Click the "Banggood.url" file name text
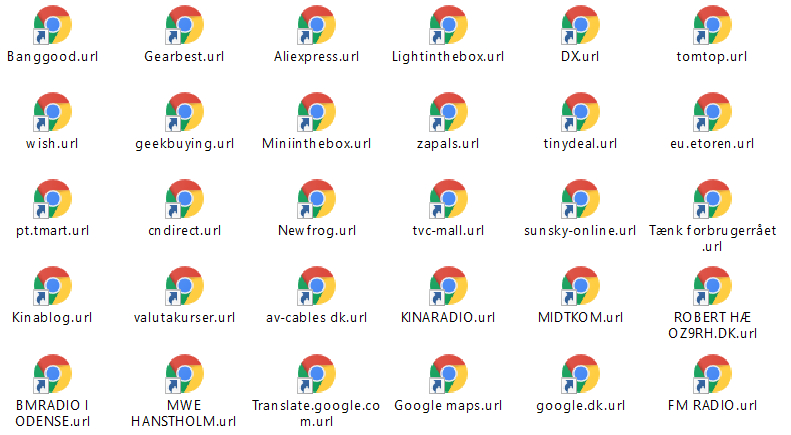 coord(52,57)
